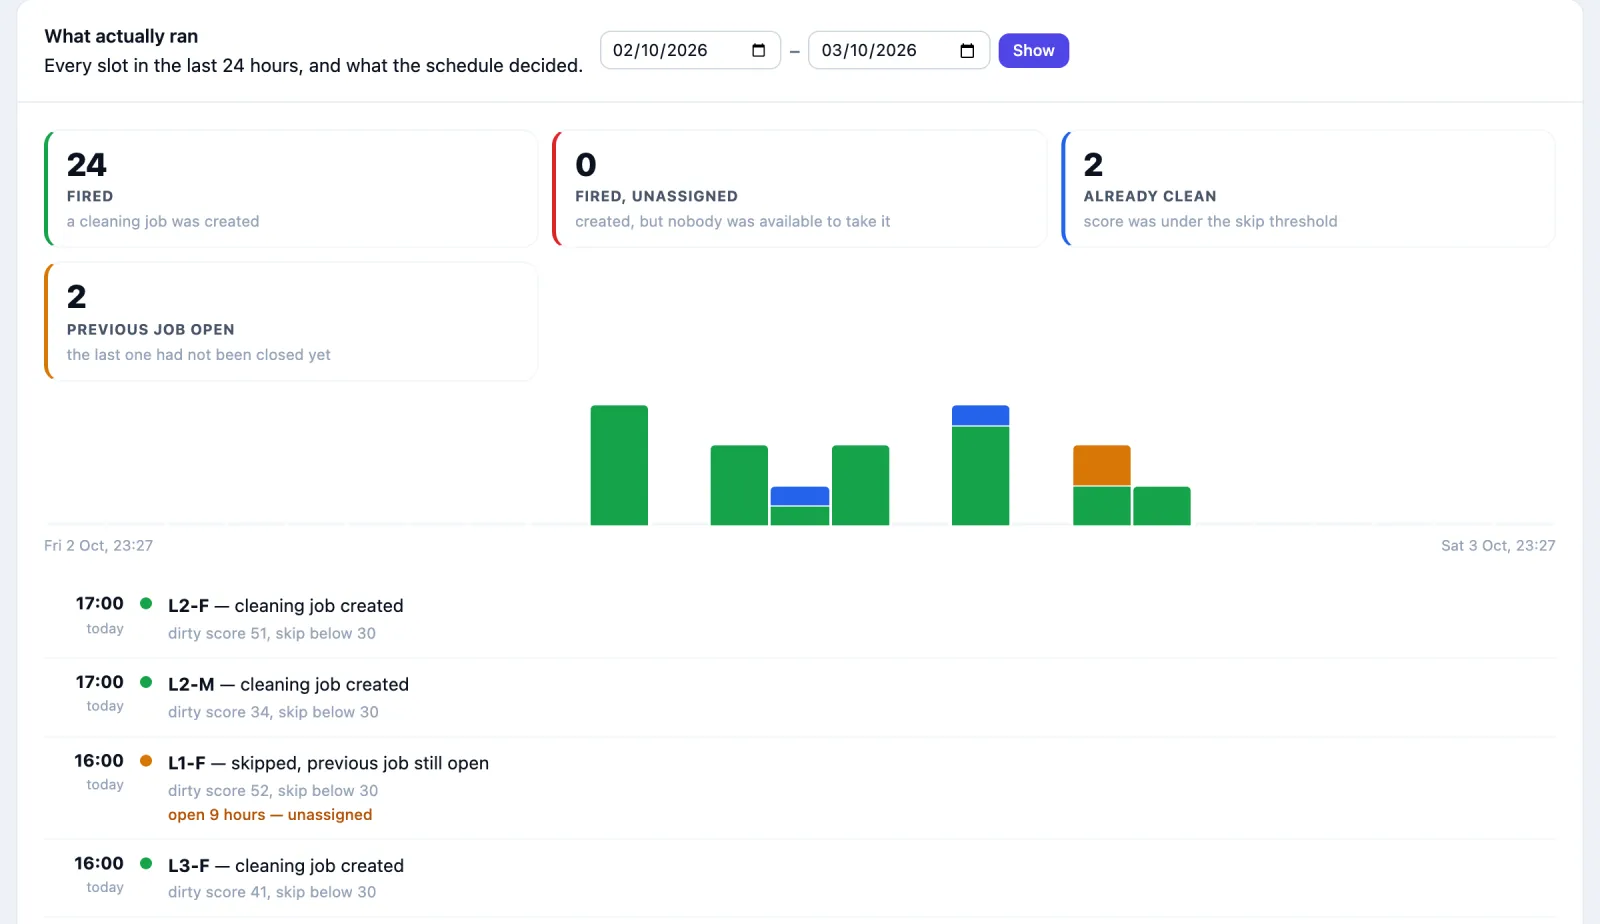Click the green status dot of L3-F row
The width and height of the screenshot is (1600, 924).
coord(146,863)
